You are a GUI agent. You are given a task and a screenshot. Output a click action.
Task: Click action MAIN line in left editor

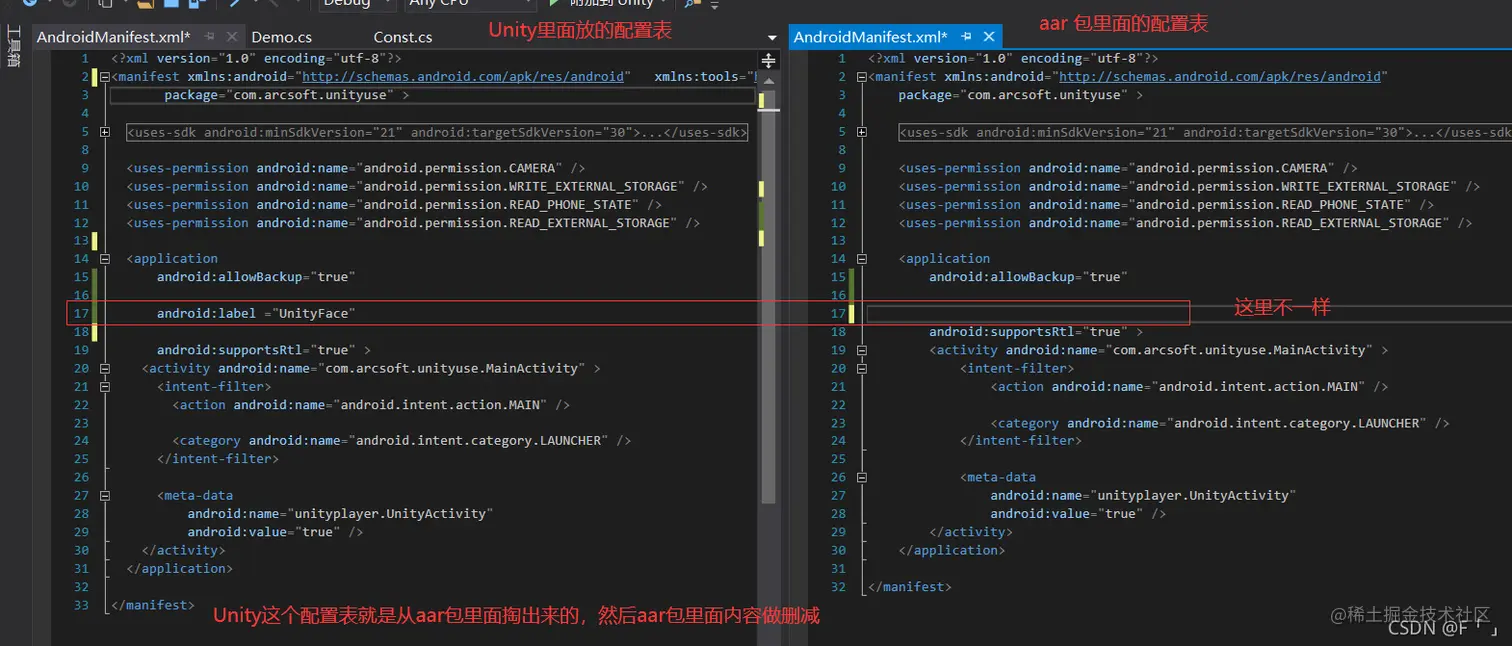click(371, 405)
